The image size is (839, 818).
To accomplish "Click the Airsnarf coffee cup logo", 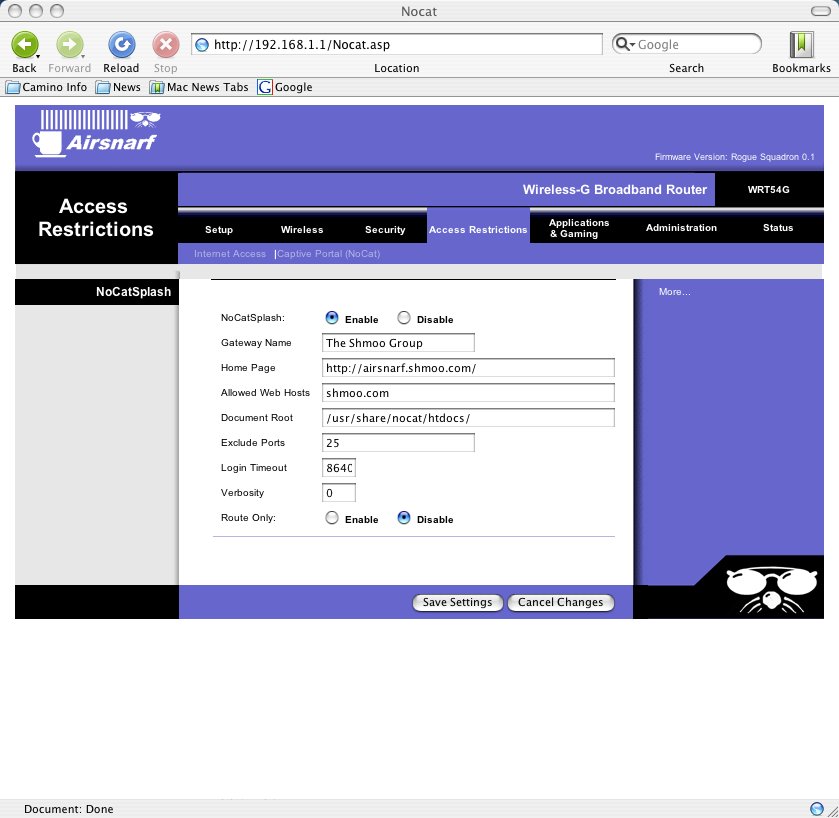I will 95,136.
